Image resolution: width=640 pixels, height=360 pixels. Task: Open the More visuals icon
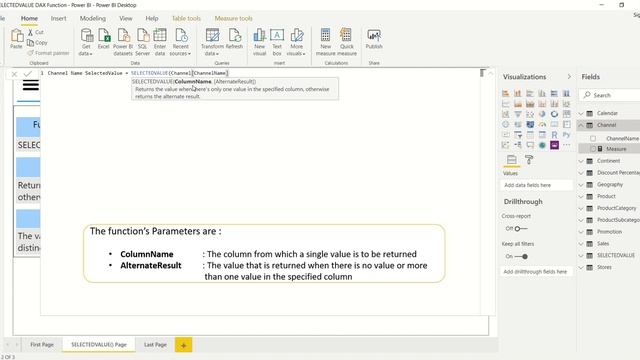tap(297, 35)
